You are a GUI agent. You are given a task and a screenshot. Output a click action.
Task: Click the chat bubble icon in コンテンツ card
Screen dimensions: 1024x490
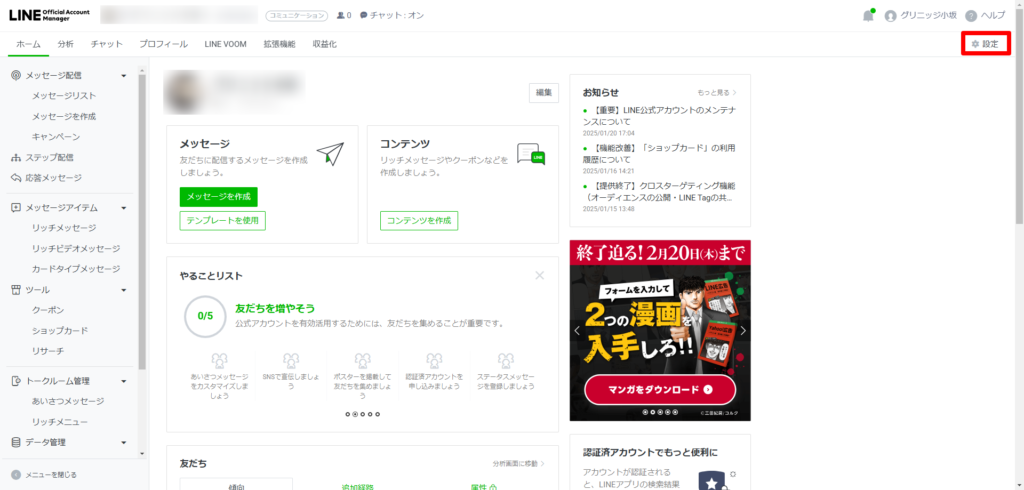tap(530, 154)
